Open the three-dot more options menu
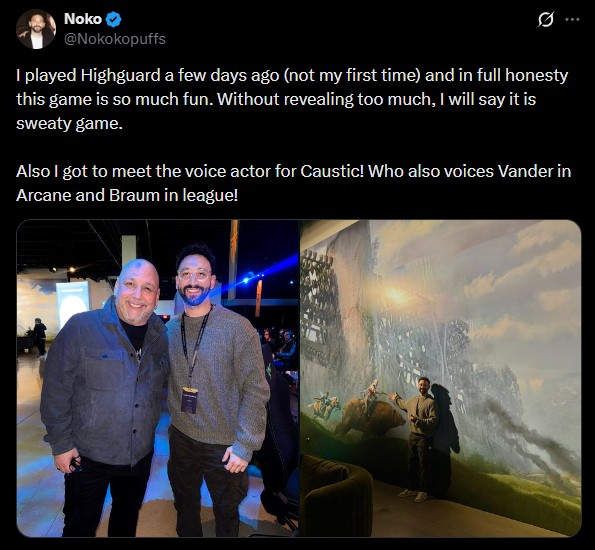The height and width of the screenshot is (550, 595). click(572, 19)
